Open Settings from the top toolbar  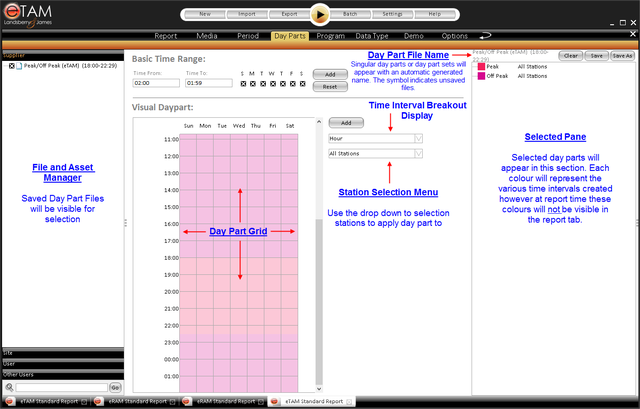[392, 14]
